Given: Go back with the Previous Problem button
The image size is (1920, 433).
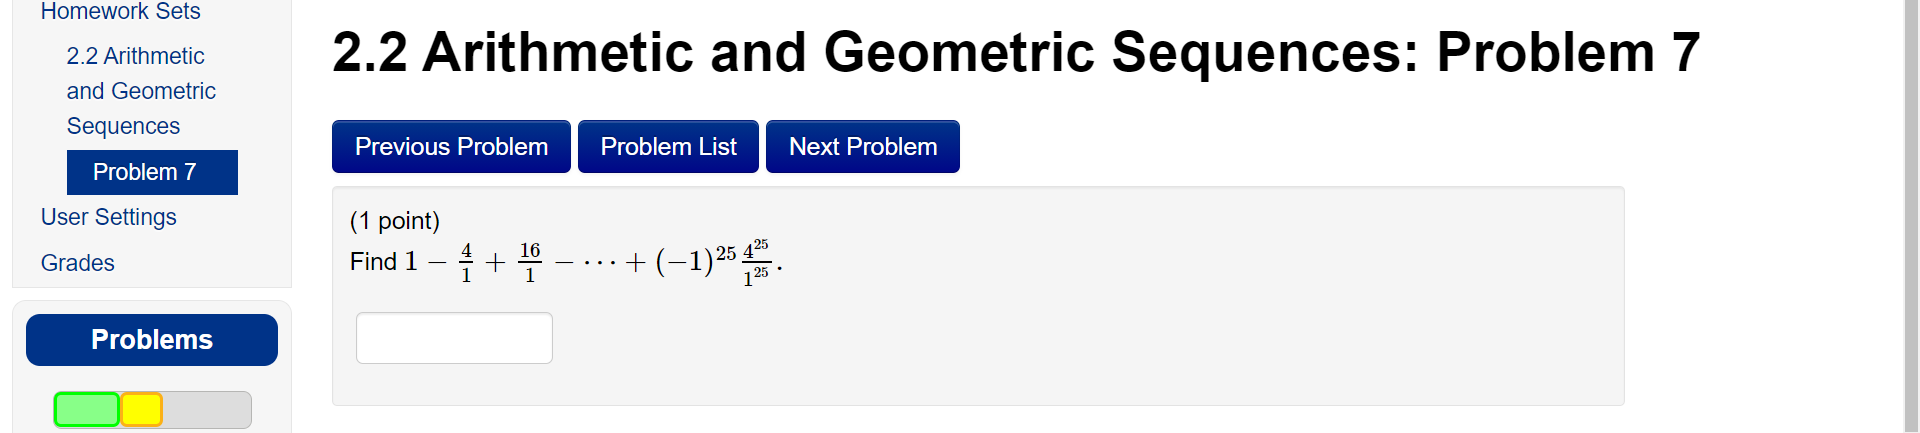Looking at the screenshot, I should click(451, 147).
